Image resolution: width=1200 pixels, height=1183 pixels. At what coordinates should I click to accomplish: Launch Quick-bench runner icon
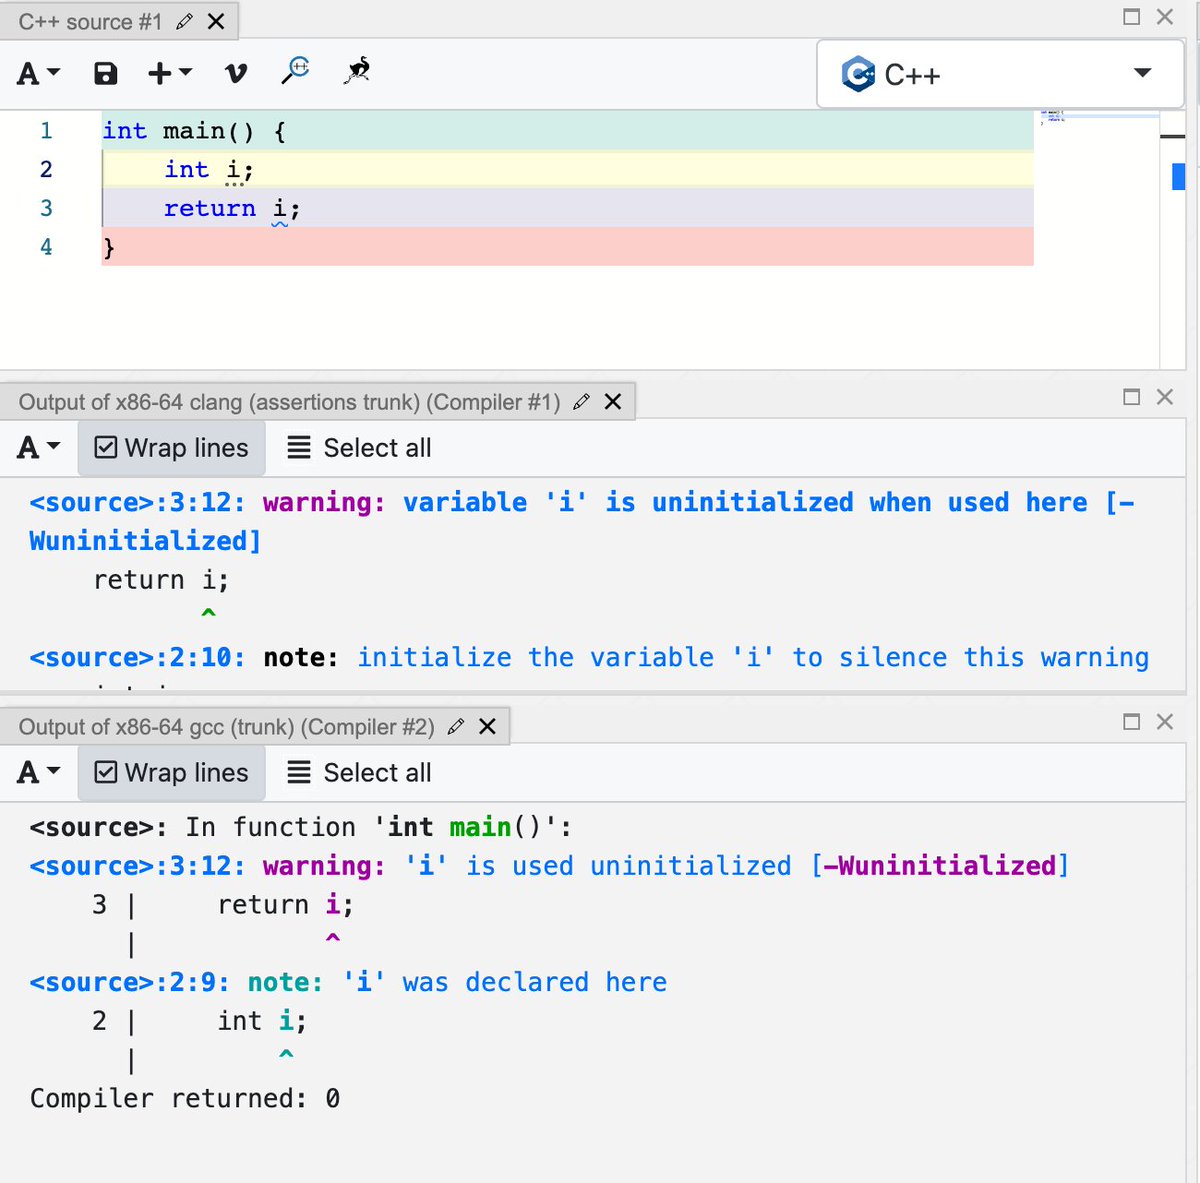[357, 71]
